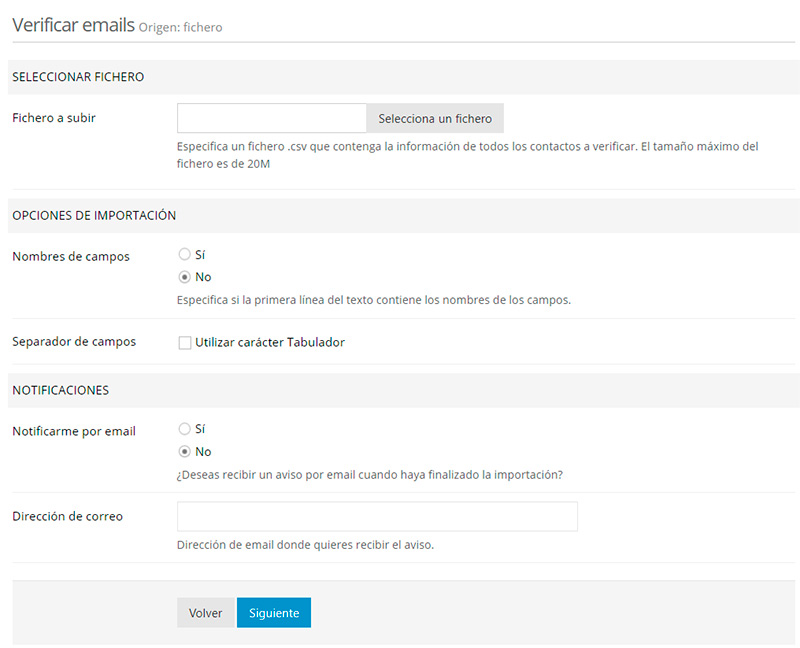Click the 'Origen: fichero' subtitle text
800x648 pixels.
[x=181, y=28]
